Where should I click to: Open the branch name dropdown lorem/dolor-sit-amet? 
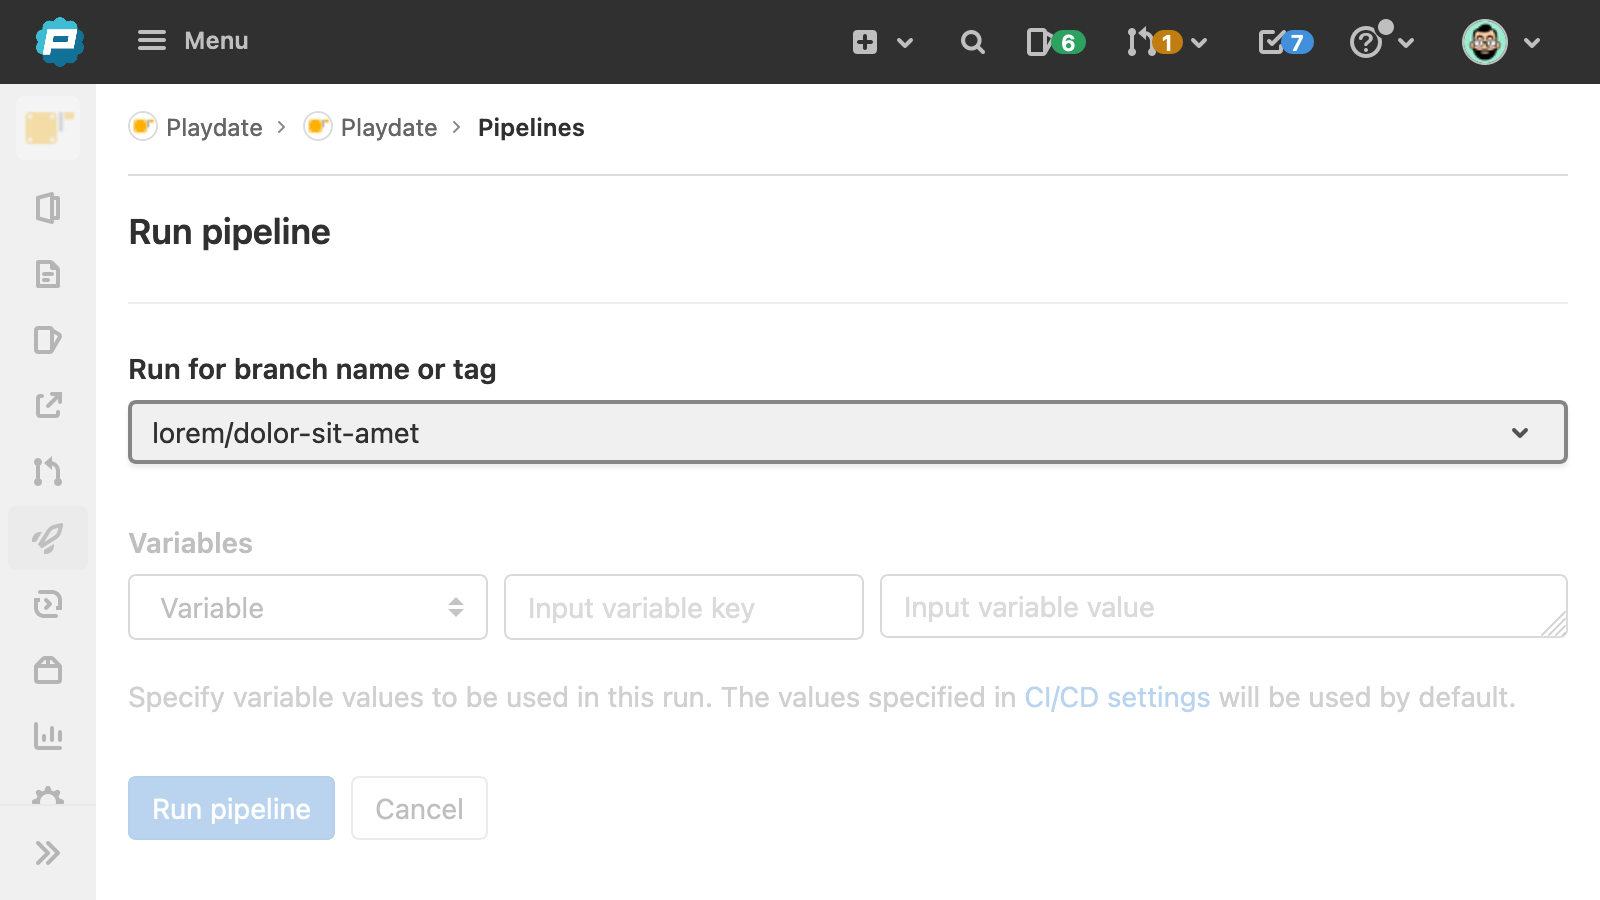pos(847,433)
